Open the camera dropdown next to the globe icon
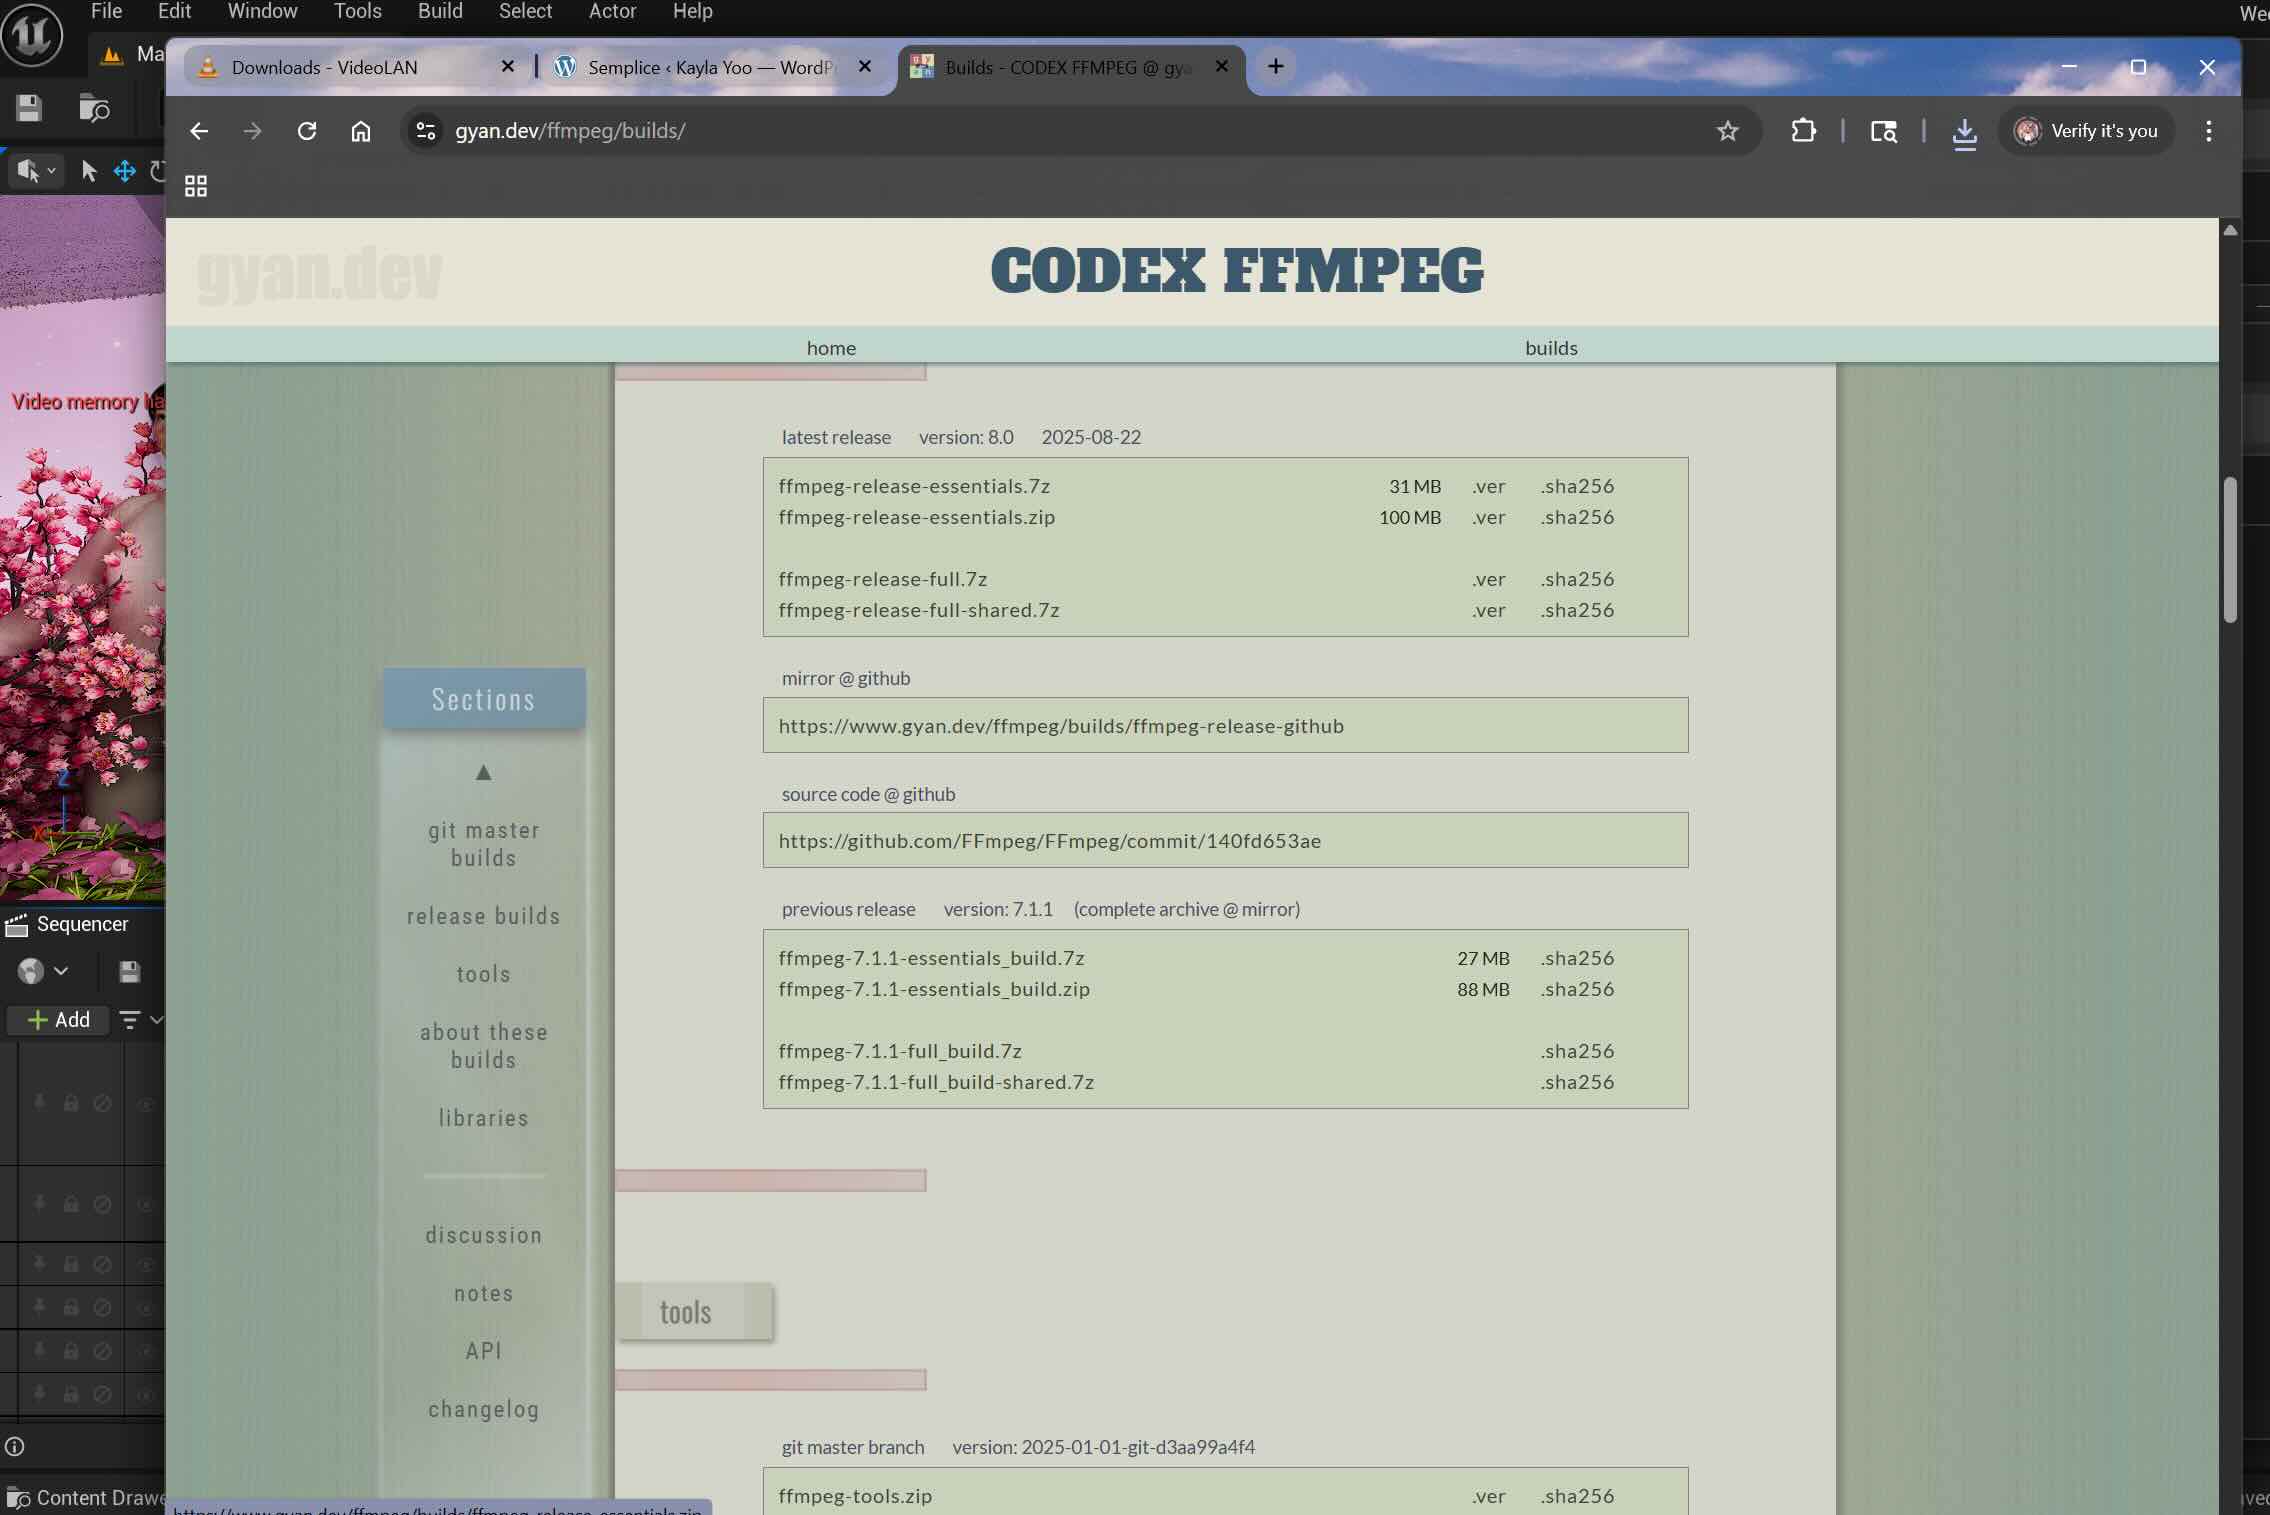This screenshot has height=1515, width=2270. coord(59,971)
